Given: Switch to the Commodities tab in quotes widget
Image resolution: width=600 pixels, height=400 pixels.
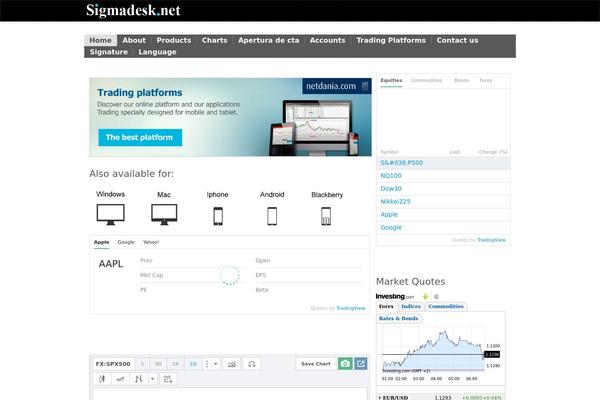Looking at the screenshot, I should [426, 80].
